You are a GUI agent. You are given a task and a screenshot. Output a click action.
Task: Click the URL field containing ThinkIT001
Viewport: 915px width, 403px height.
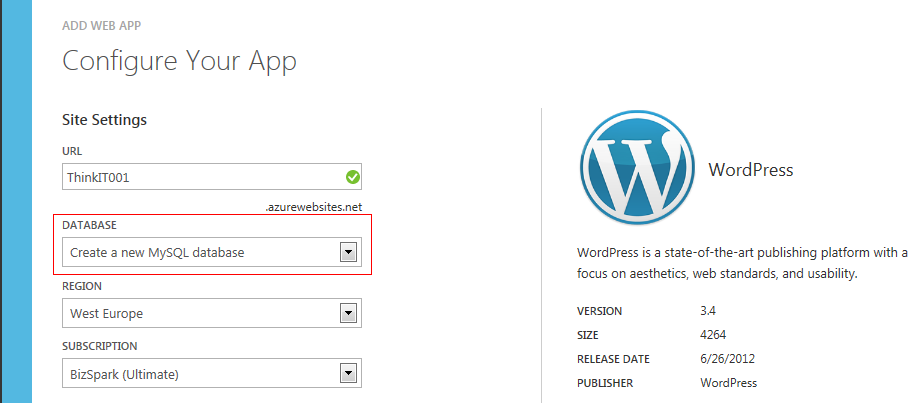tap(212, 177)
